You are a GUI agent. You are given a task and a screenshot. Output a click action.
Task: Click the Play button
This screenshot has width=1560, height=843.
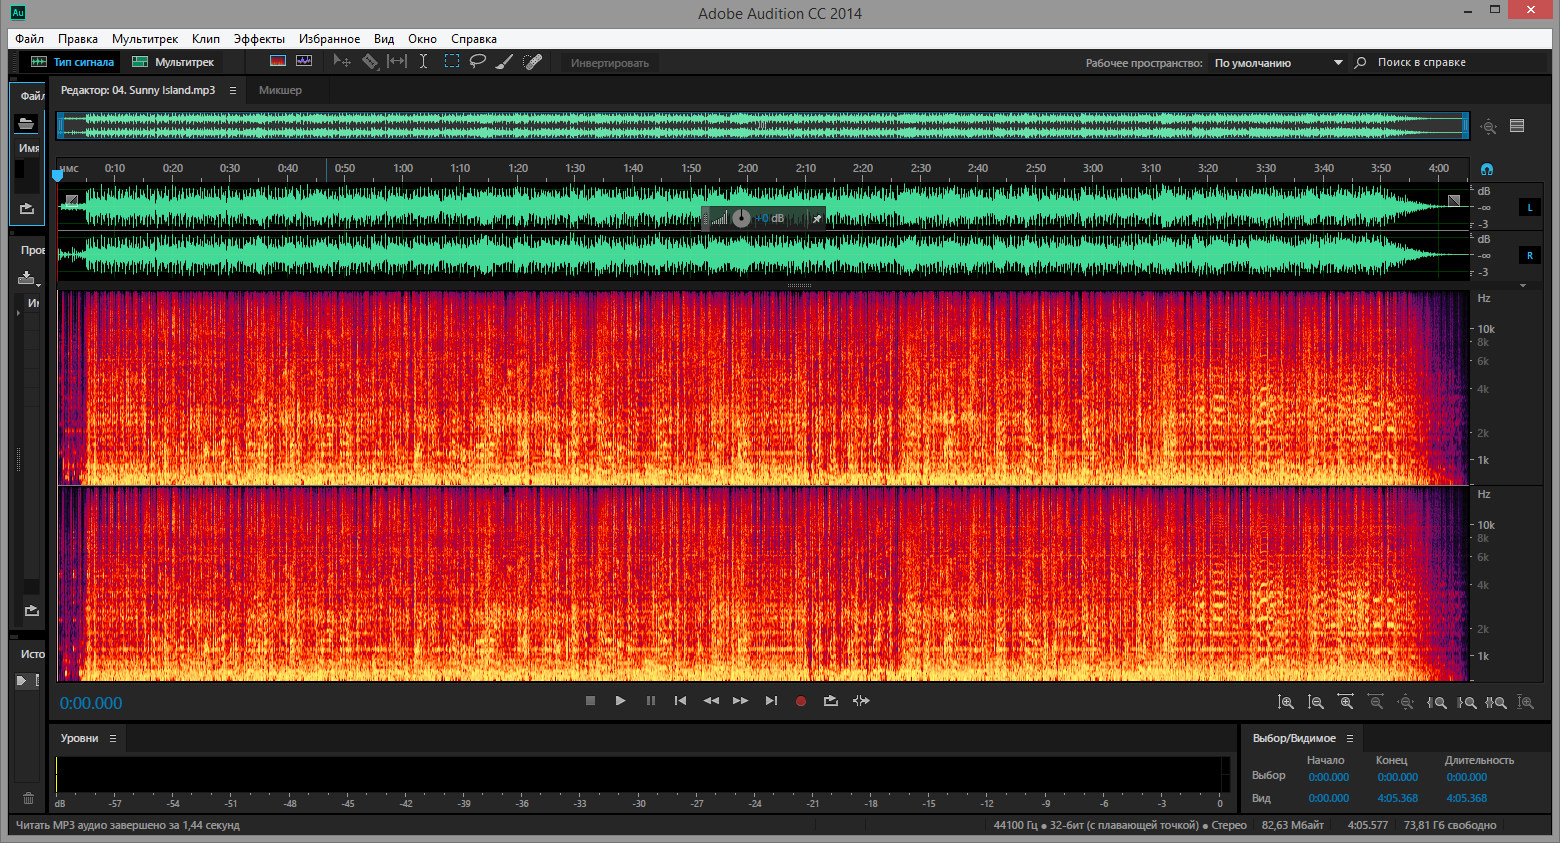pos(620,701)
